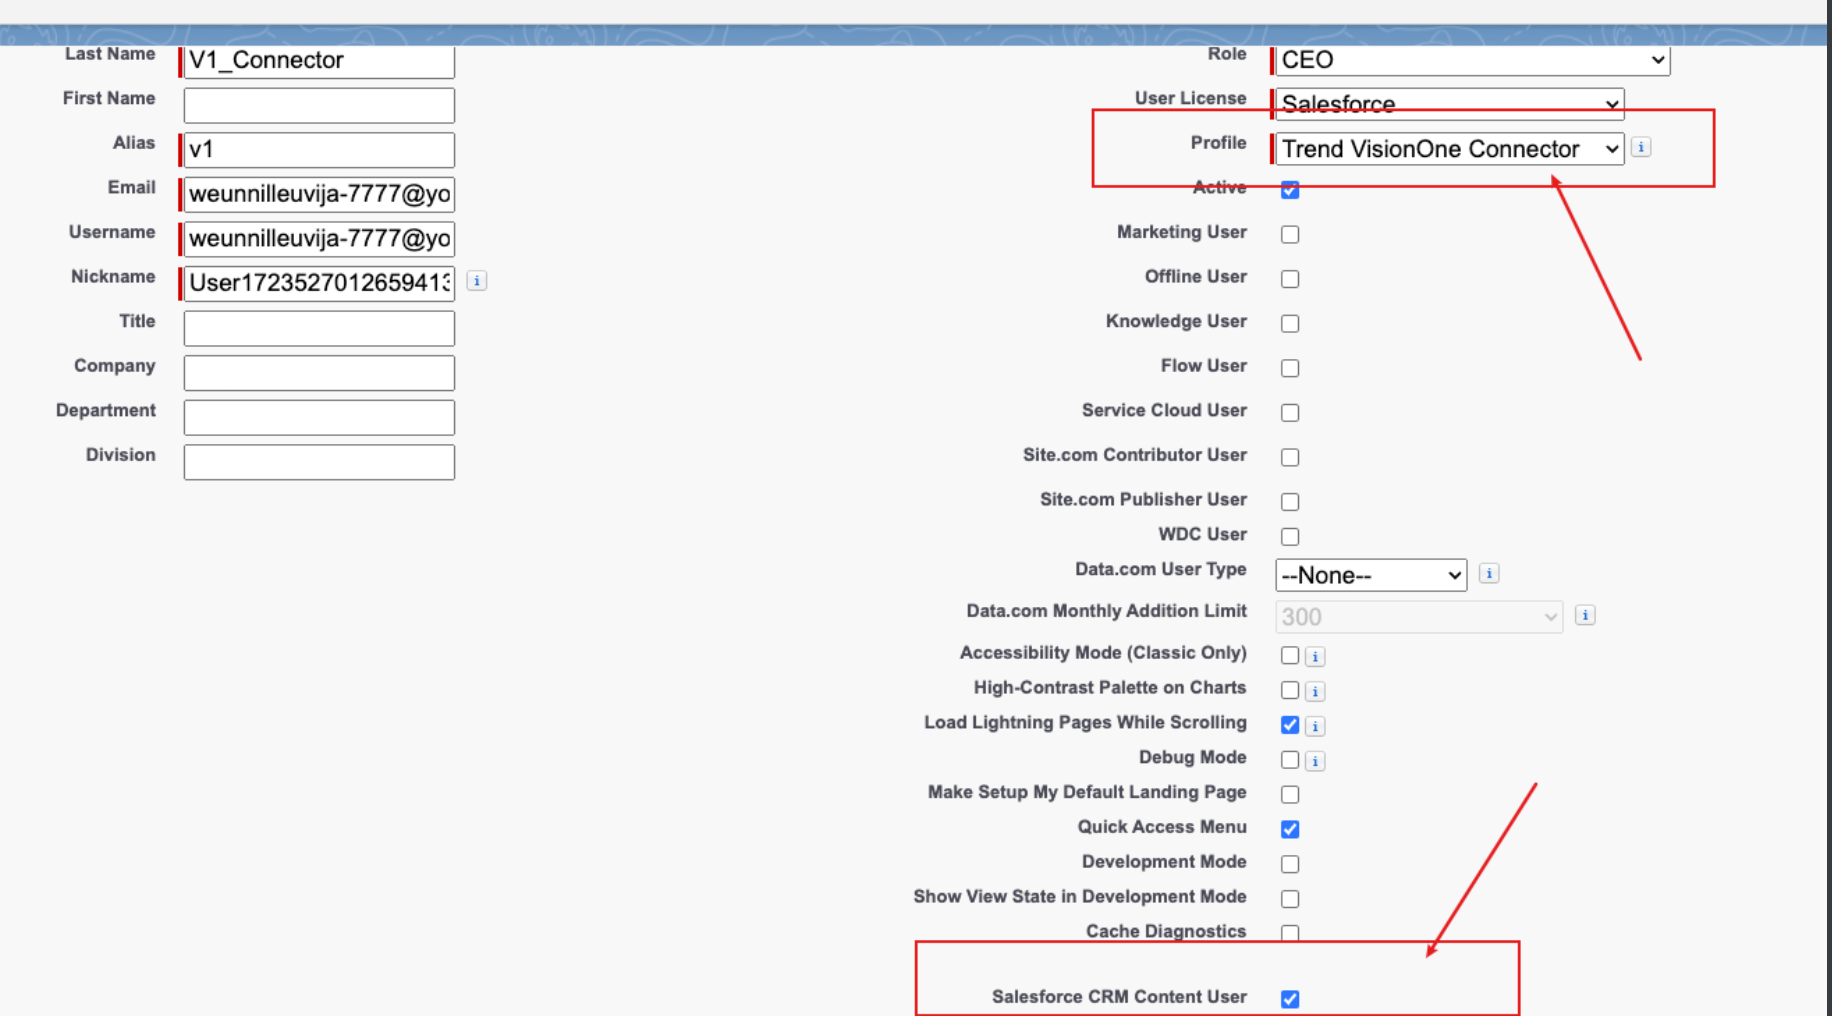Click the info icon next to Nickname field
This screenshot has width=1832, height=1016.
pos(477,281)
